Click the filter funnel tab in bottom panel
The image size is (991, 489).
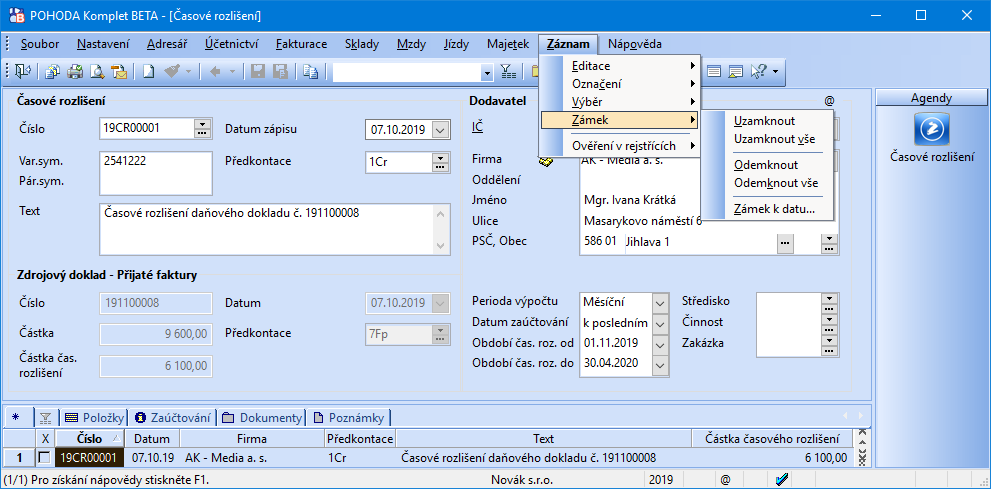(46, 418)
